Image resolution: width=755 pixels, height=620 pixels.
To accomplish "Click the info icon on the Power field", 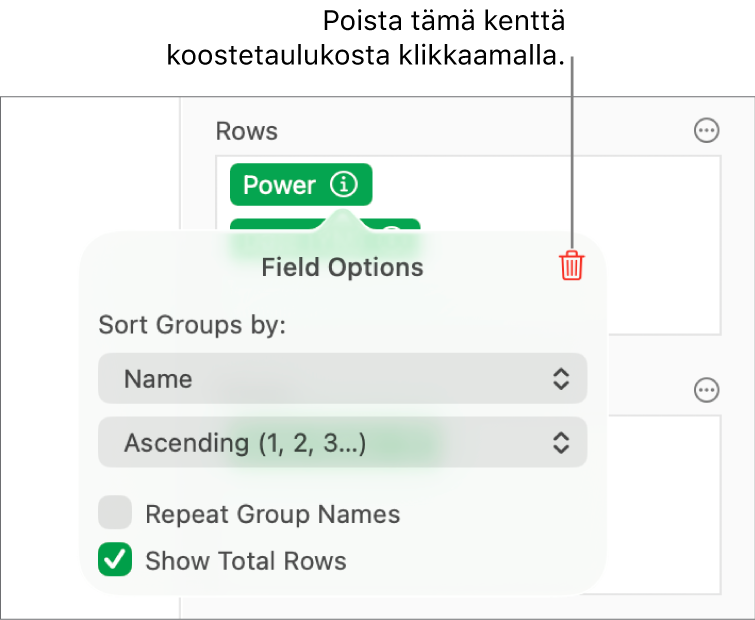I will coord(343,185).
